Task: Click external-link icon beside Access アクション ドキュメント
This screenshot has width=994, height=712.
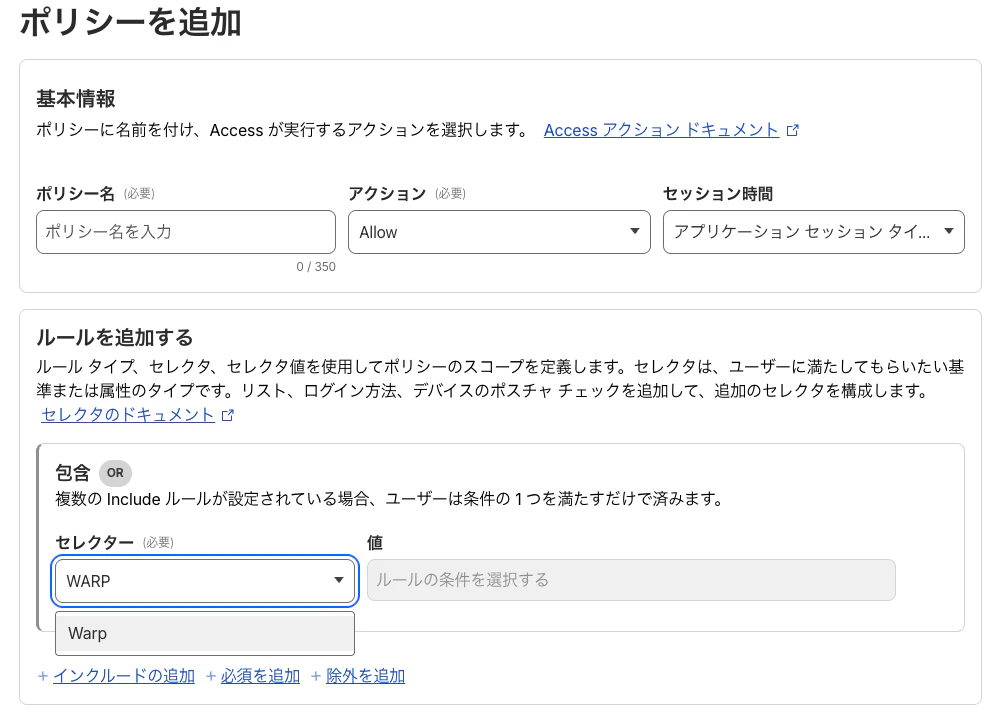Action: point(792,131)
